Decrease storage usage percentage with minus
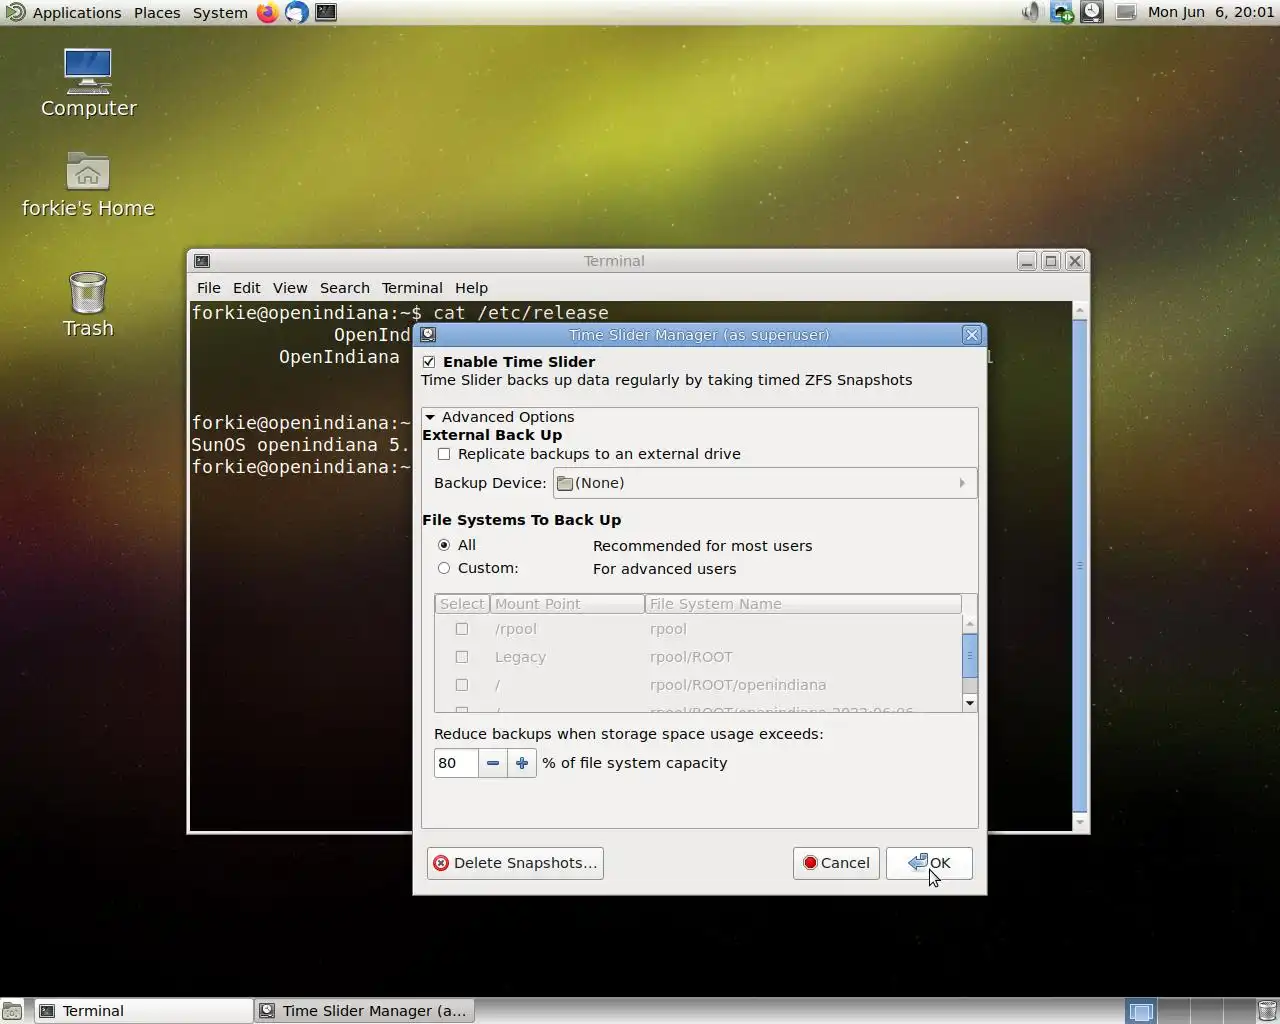This screenshot has width=1280, height=1024. coord(493,763)
